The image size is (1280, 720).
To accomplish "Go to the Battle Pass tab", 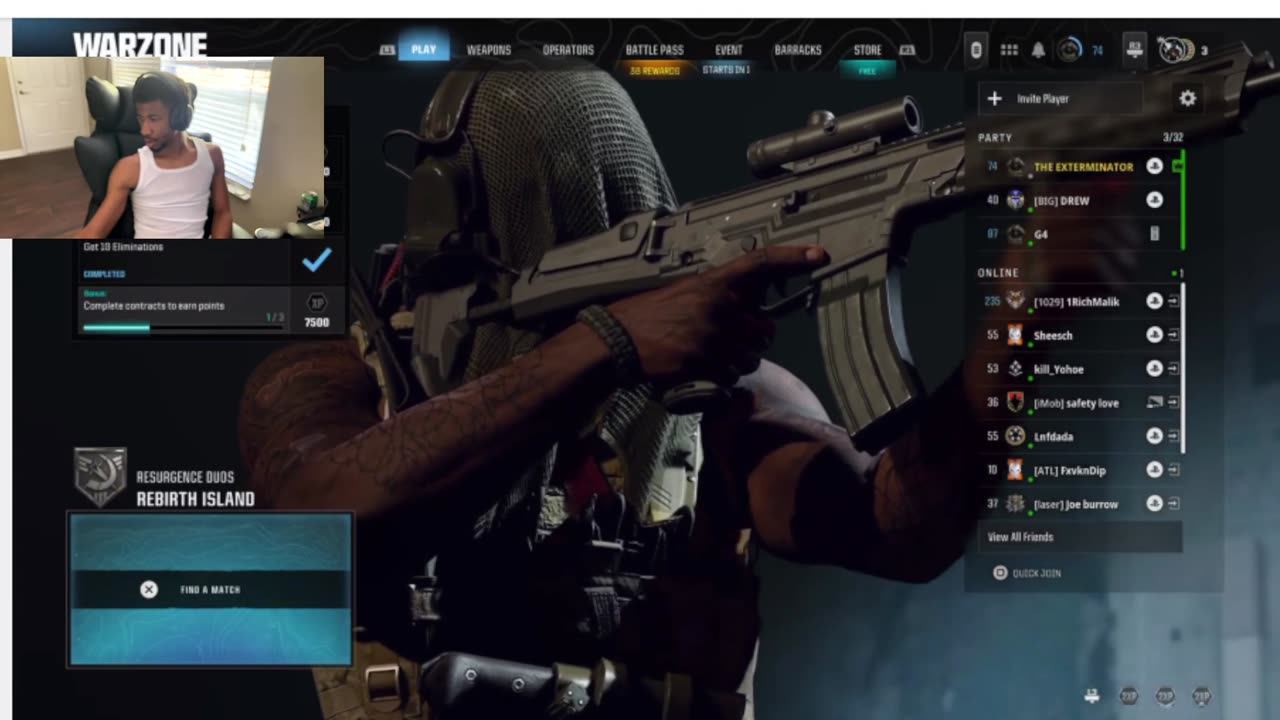I will (655, 50).
